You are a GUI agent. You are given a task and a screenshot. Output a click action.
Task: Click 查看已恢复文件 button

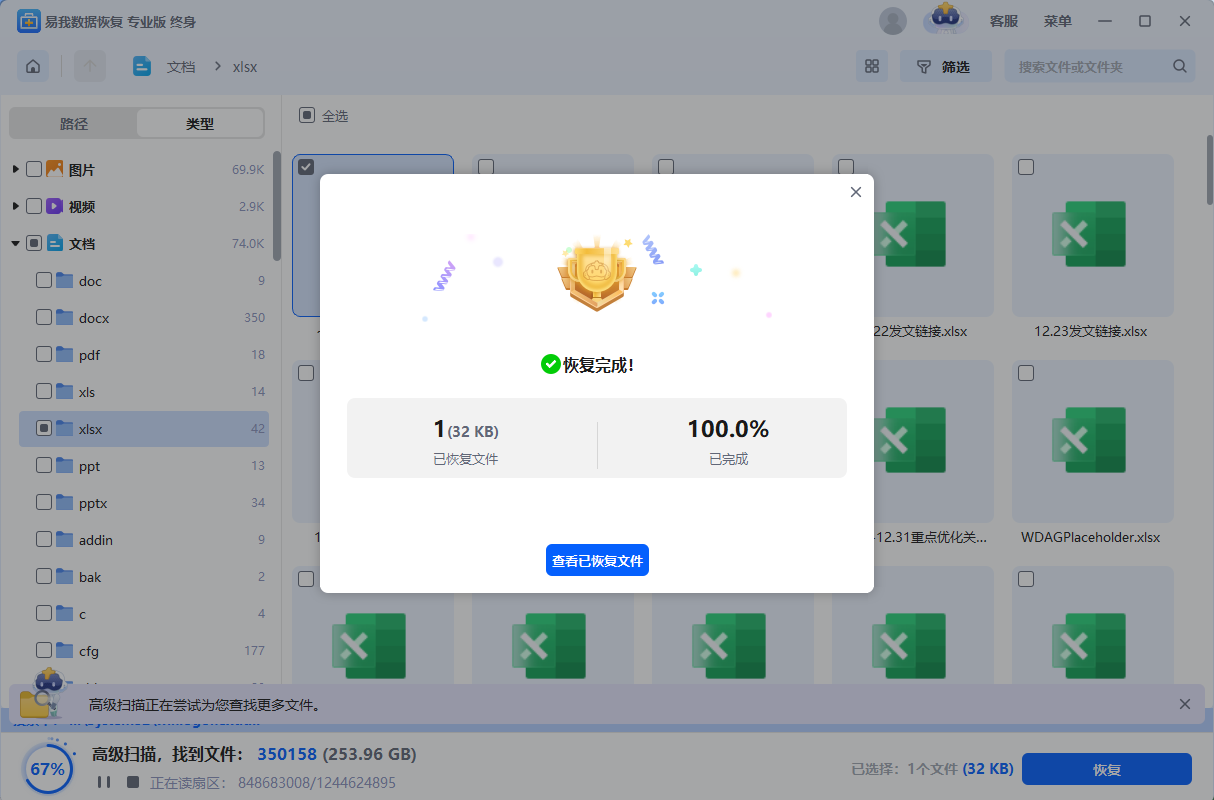tap(597, 561)
